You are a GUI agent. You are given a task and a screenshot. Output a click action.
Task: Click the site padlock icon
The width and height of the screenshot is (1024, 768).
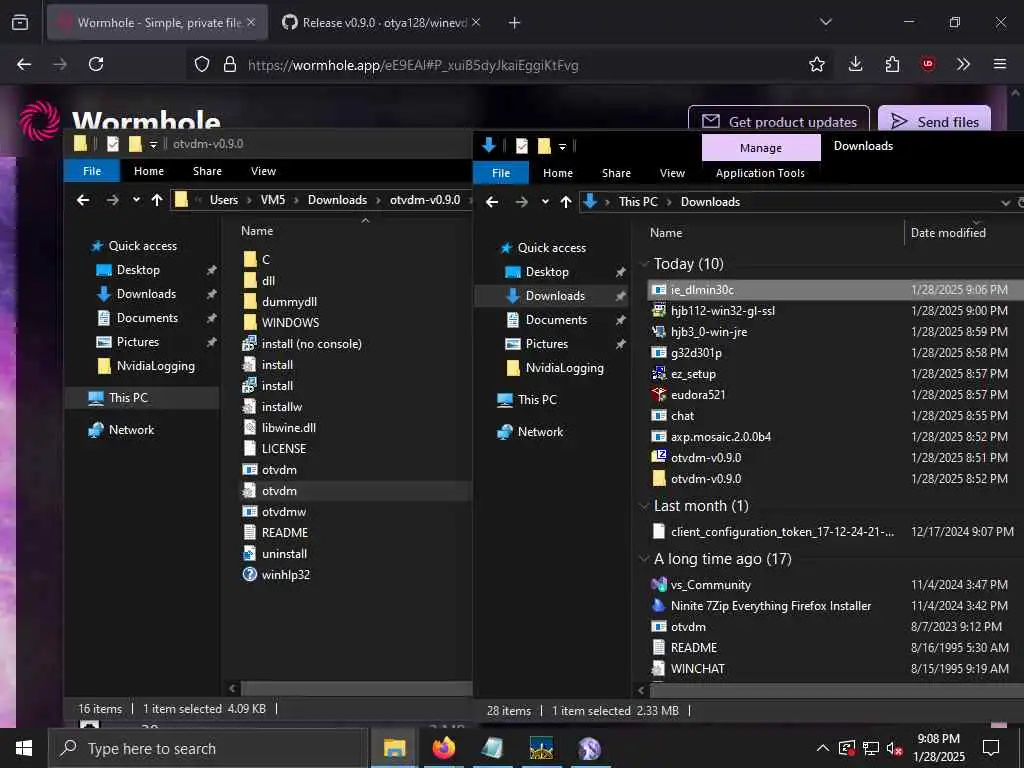[229, 64]
